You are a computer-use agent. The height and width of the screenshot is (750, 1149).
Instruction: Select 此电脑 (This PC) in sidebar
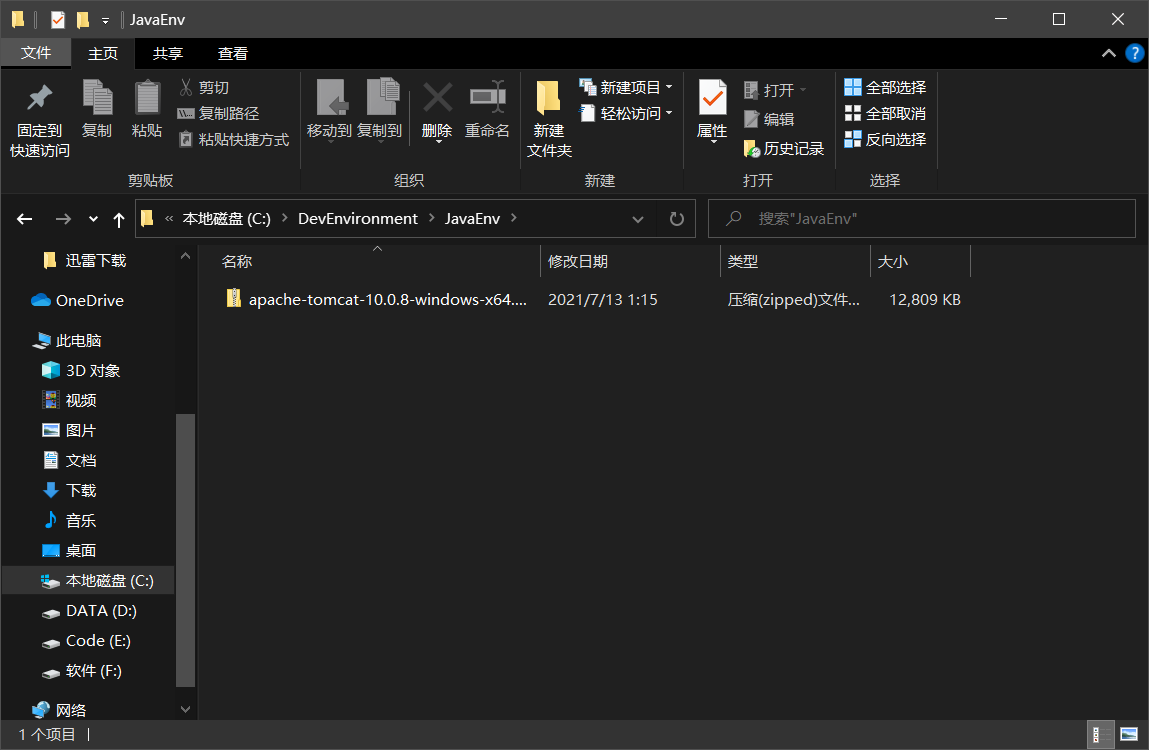(67, 340)
